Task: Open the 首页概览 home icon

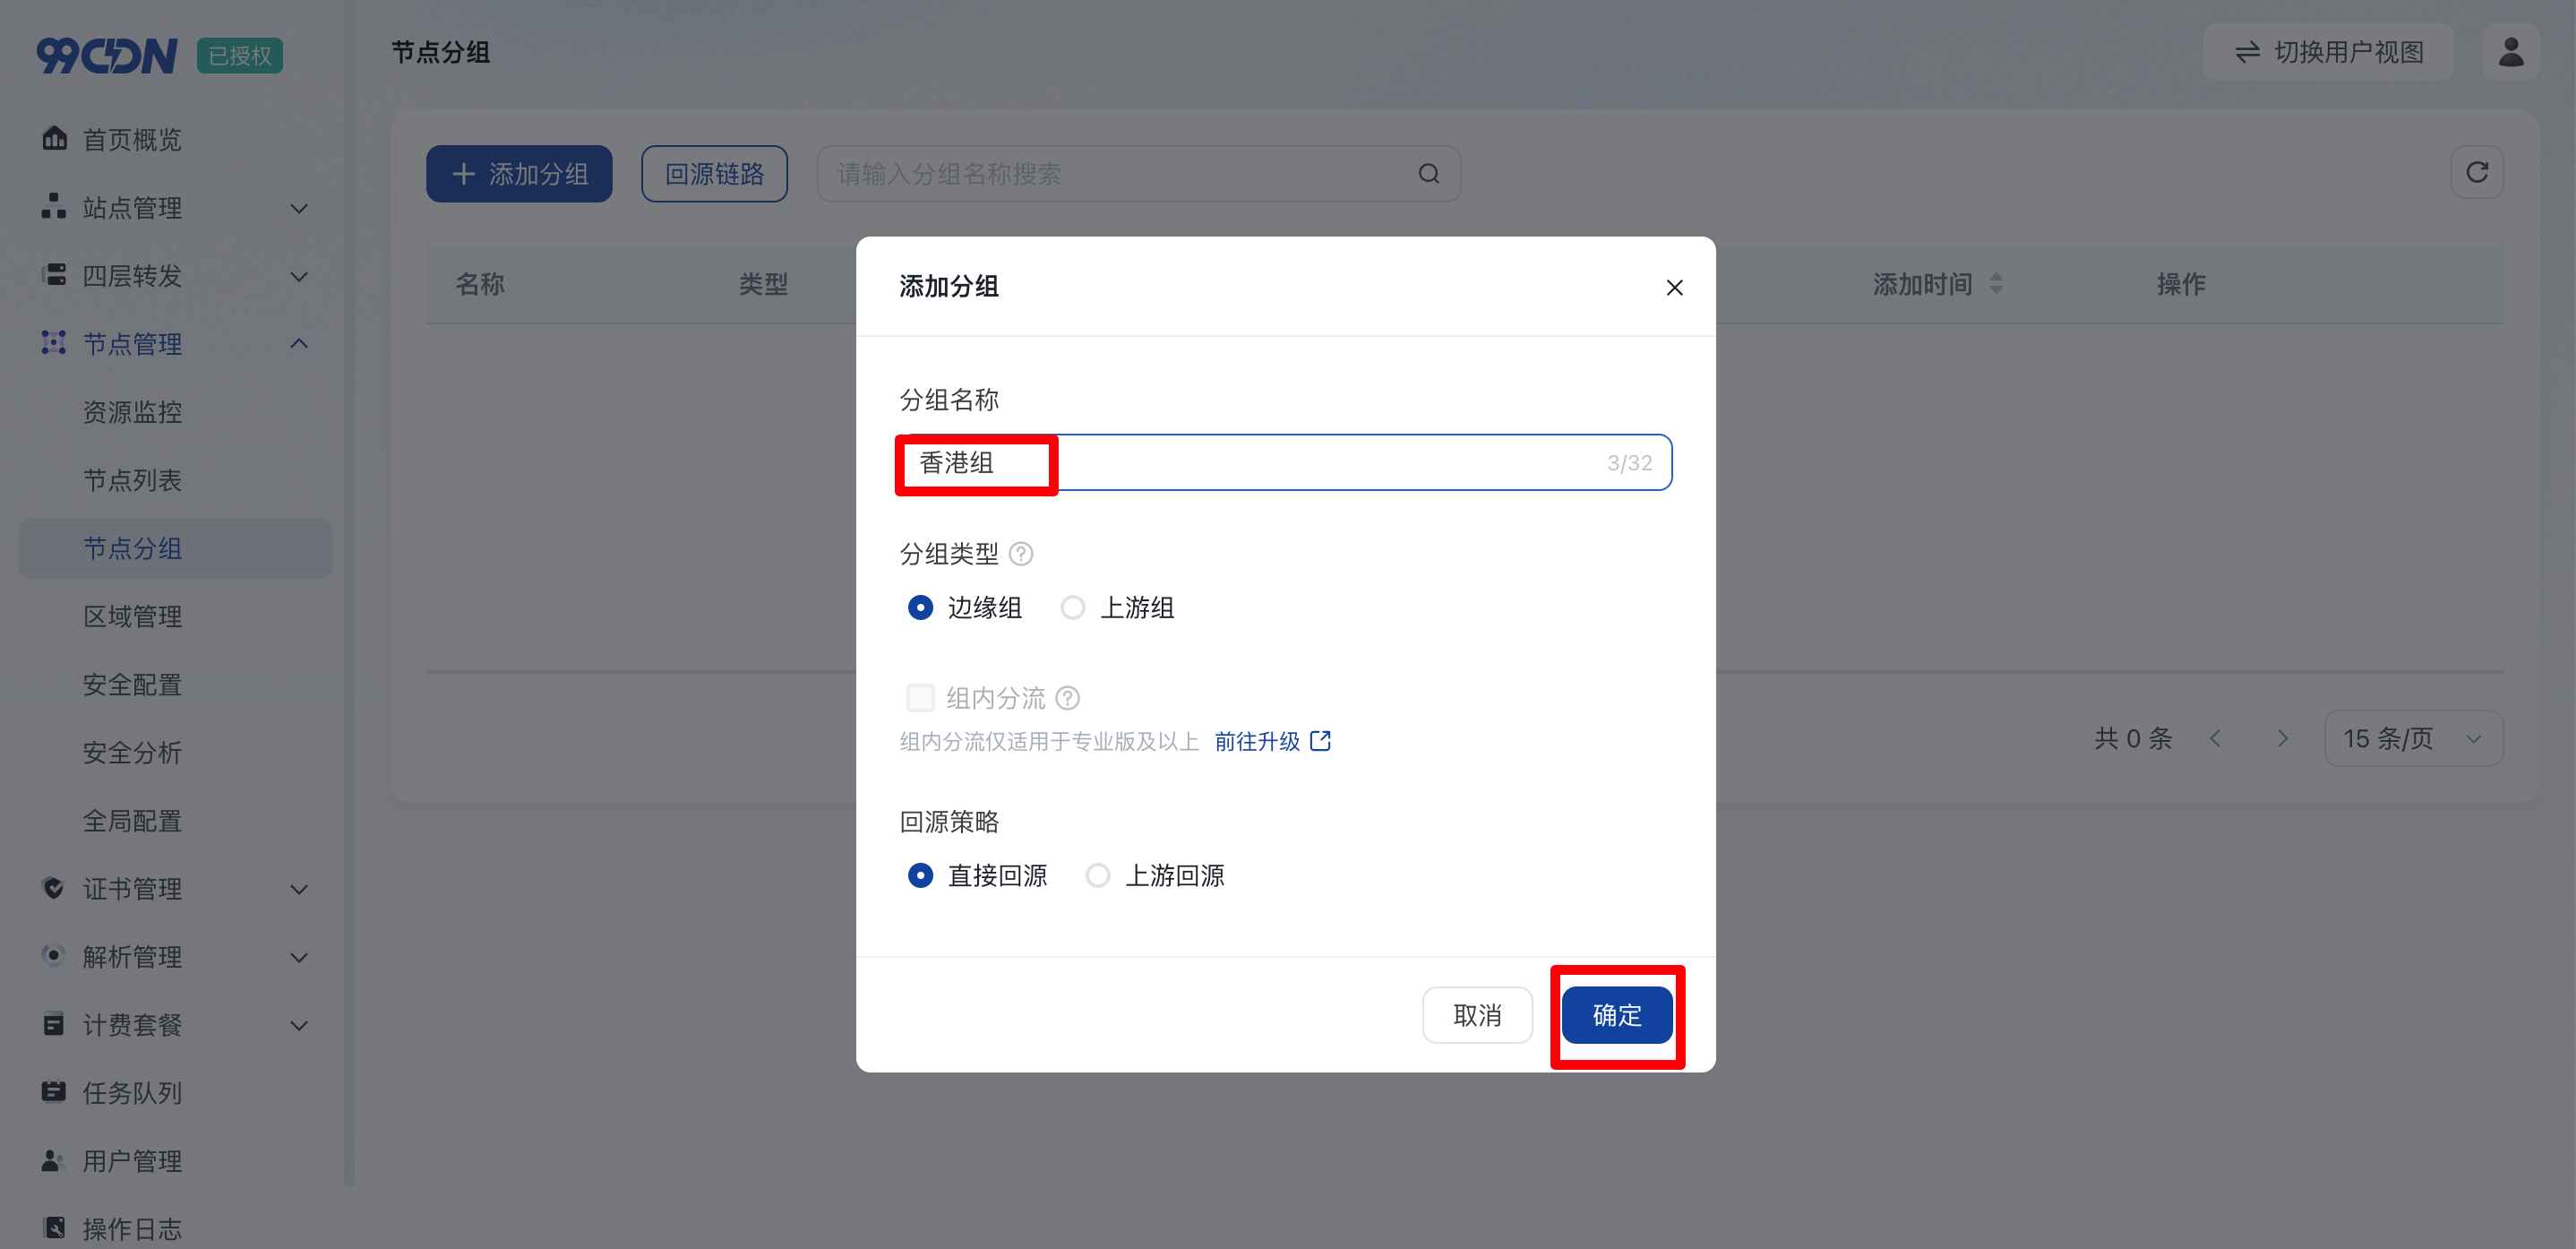Action: coord(54,138)
